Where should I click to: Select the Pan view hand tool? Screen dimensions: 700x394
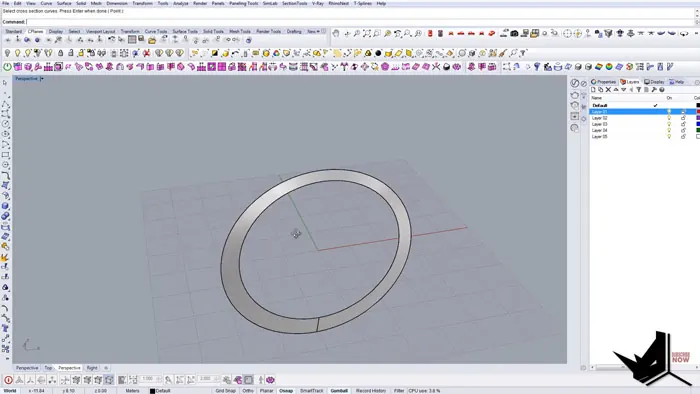pos(336,33)
